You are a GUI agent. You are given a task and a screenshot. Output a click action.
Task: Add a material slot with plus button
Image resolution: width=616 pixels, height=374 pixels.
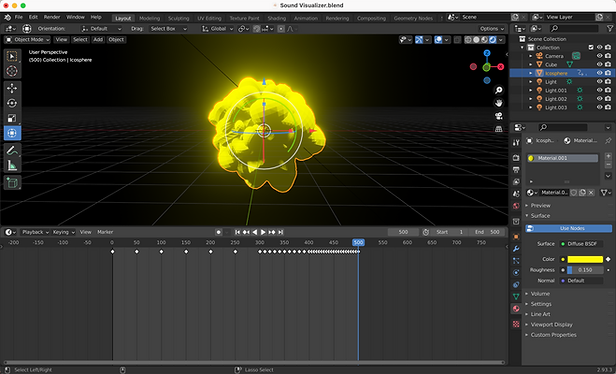click(x=608, y=156)
